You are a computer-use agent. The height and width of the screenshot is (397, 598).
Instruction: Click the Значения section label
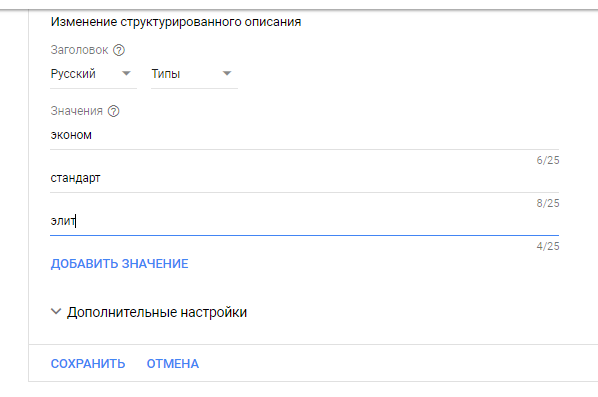point(77,111)
